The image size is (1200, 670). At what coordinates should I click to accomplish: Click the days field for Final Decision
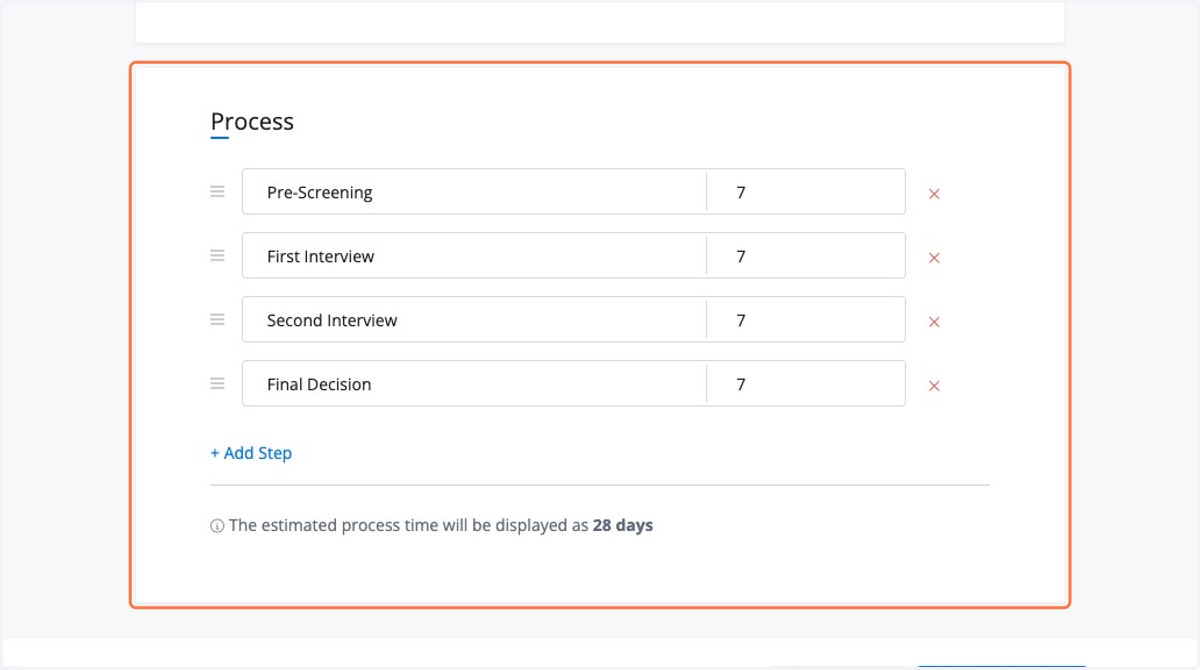click(x=806, y=384)
